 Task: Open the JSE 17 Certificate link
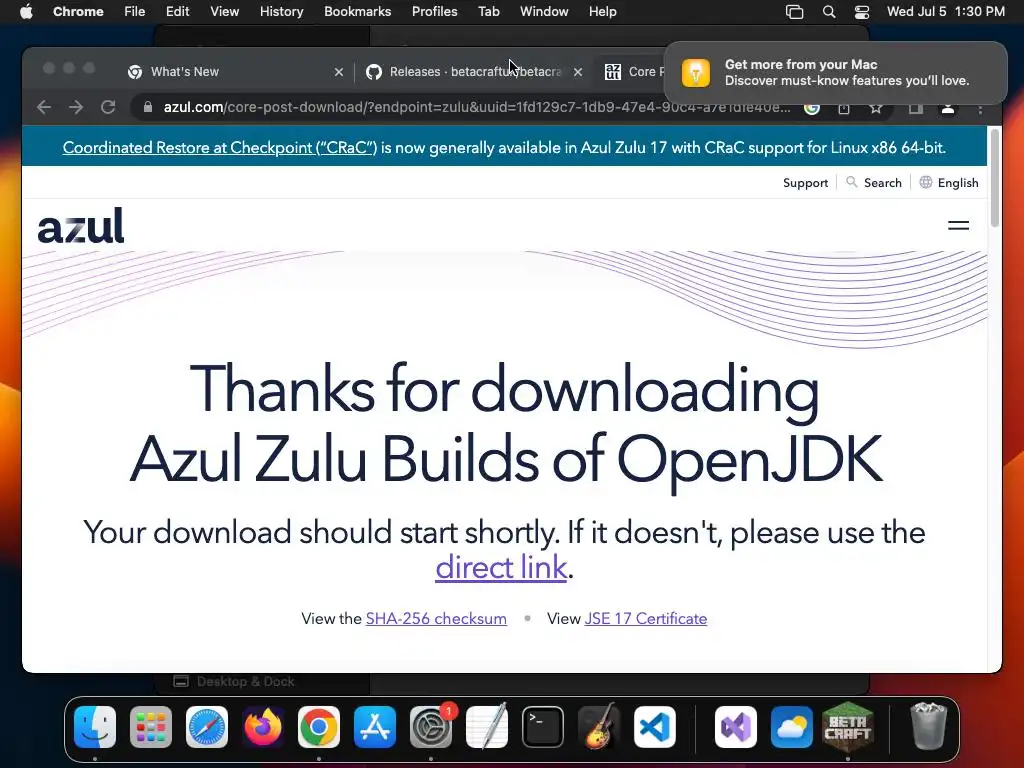pyautogui.click(x=645, y=618)
